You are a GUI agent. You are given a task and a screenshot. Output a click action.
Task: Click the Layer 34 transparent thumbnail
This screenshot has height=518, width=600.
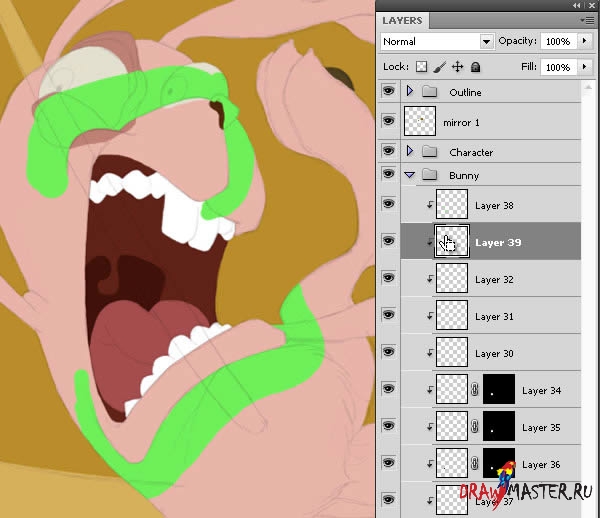[452, 389]
